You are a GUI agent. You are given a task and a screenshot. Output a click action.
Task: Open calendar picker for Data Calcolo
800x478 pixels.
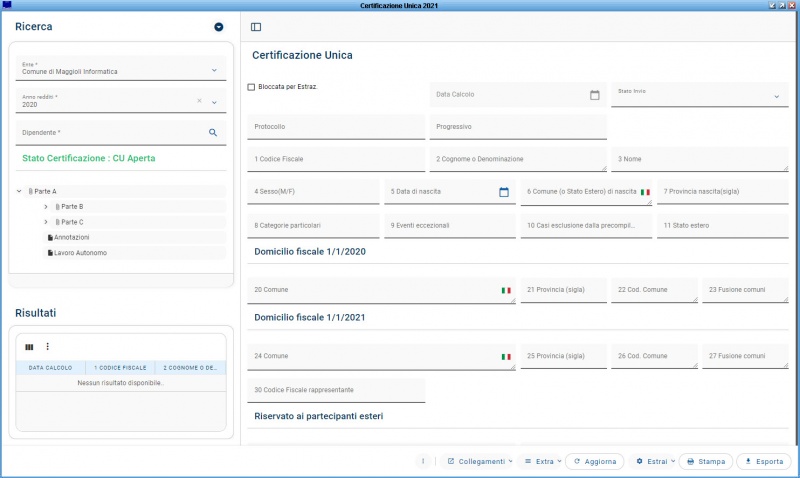pos(594,95)
